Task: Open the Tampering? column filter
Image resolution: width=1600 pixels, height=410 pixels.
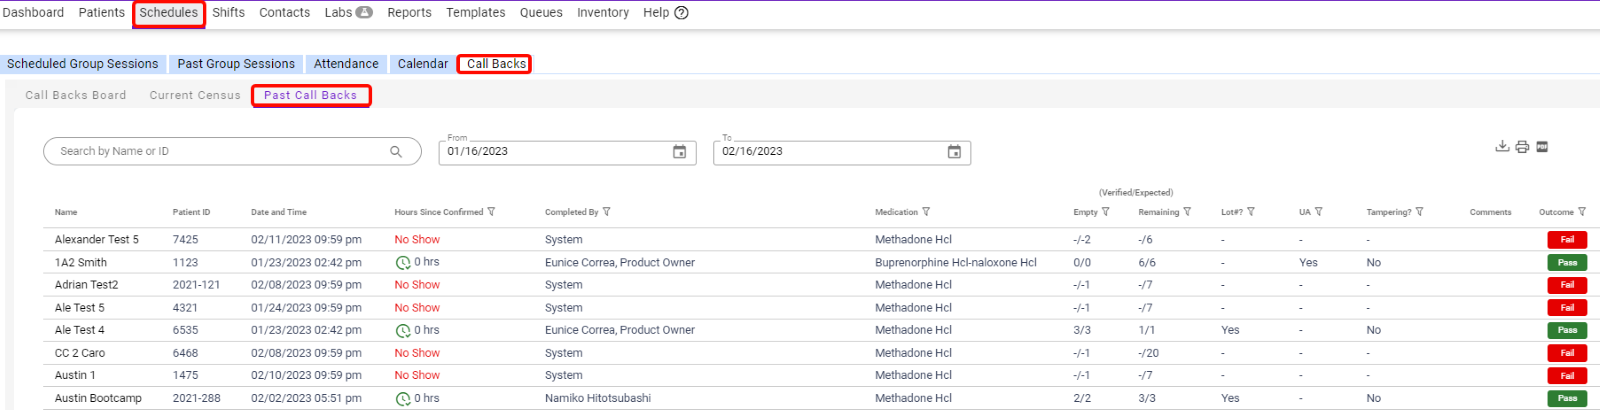Action: [x=1420, y=212]
